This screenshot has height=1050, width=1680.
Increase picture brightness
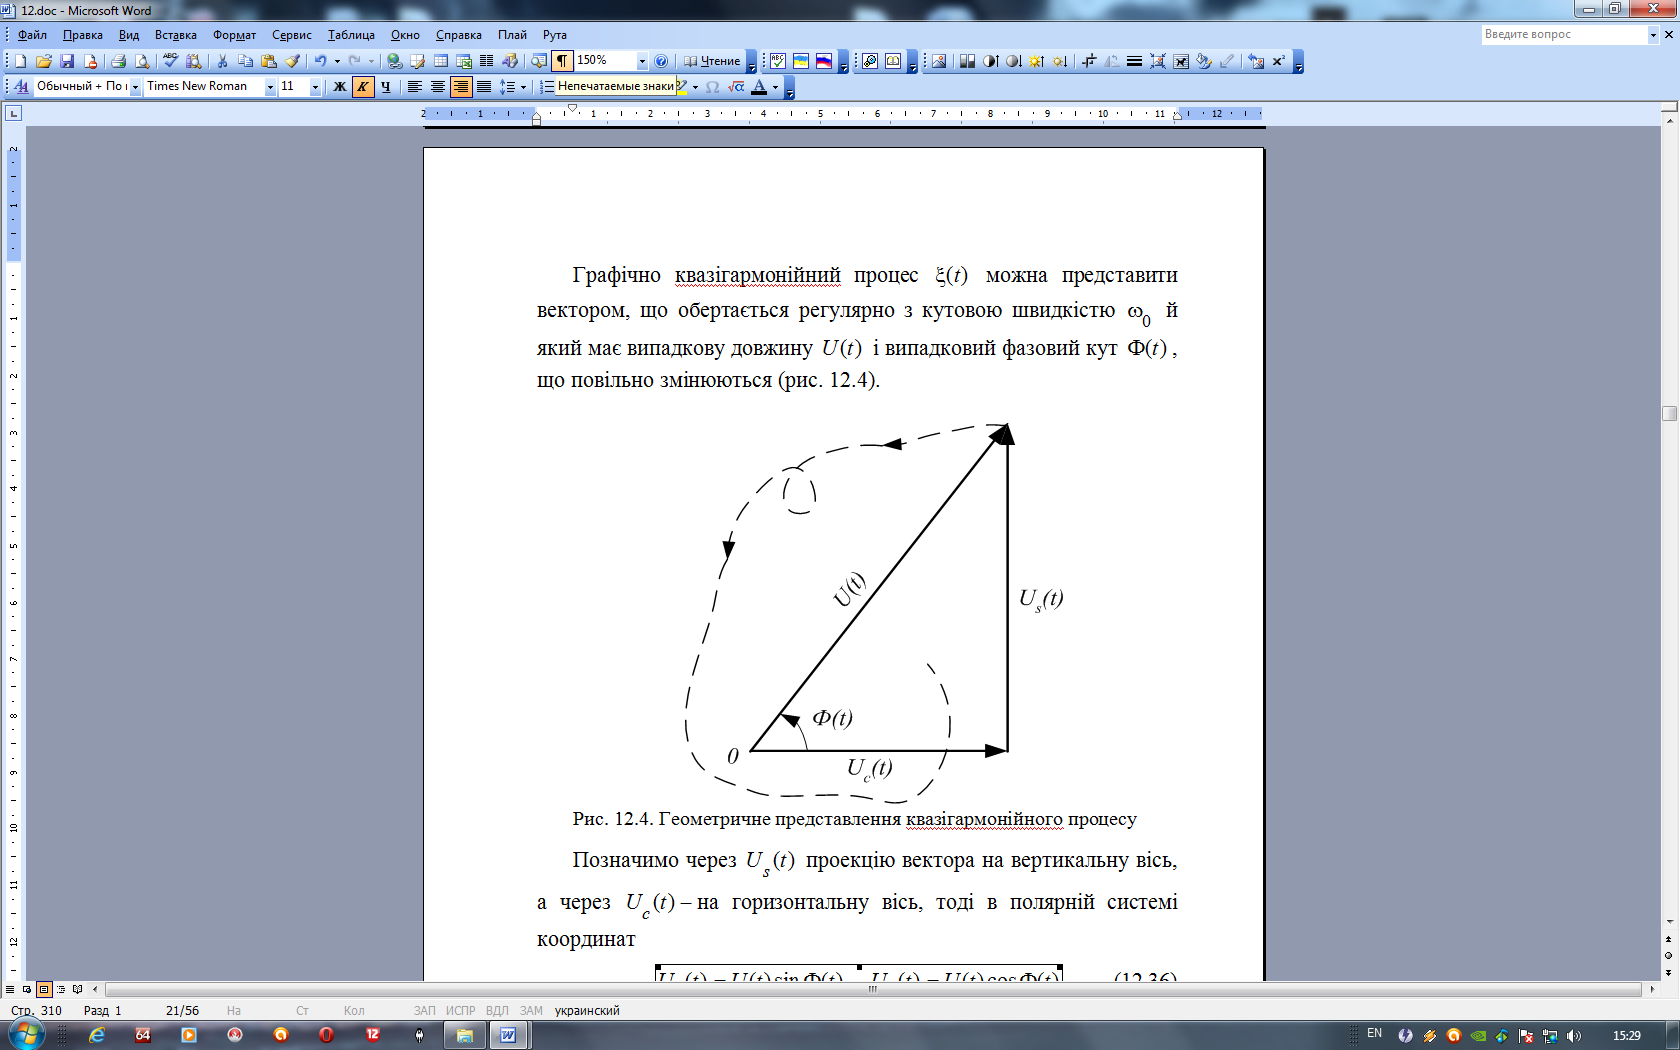tap(1037, 61)
